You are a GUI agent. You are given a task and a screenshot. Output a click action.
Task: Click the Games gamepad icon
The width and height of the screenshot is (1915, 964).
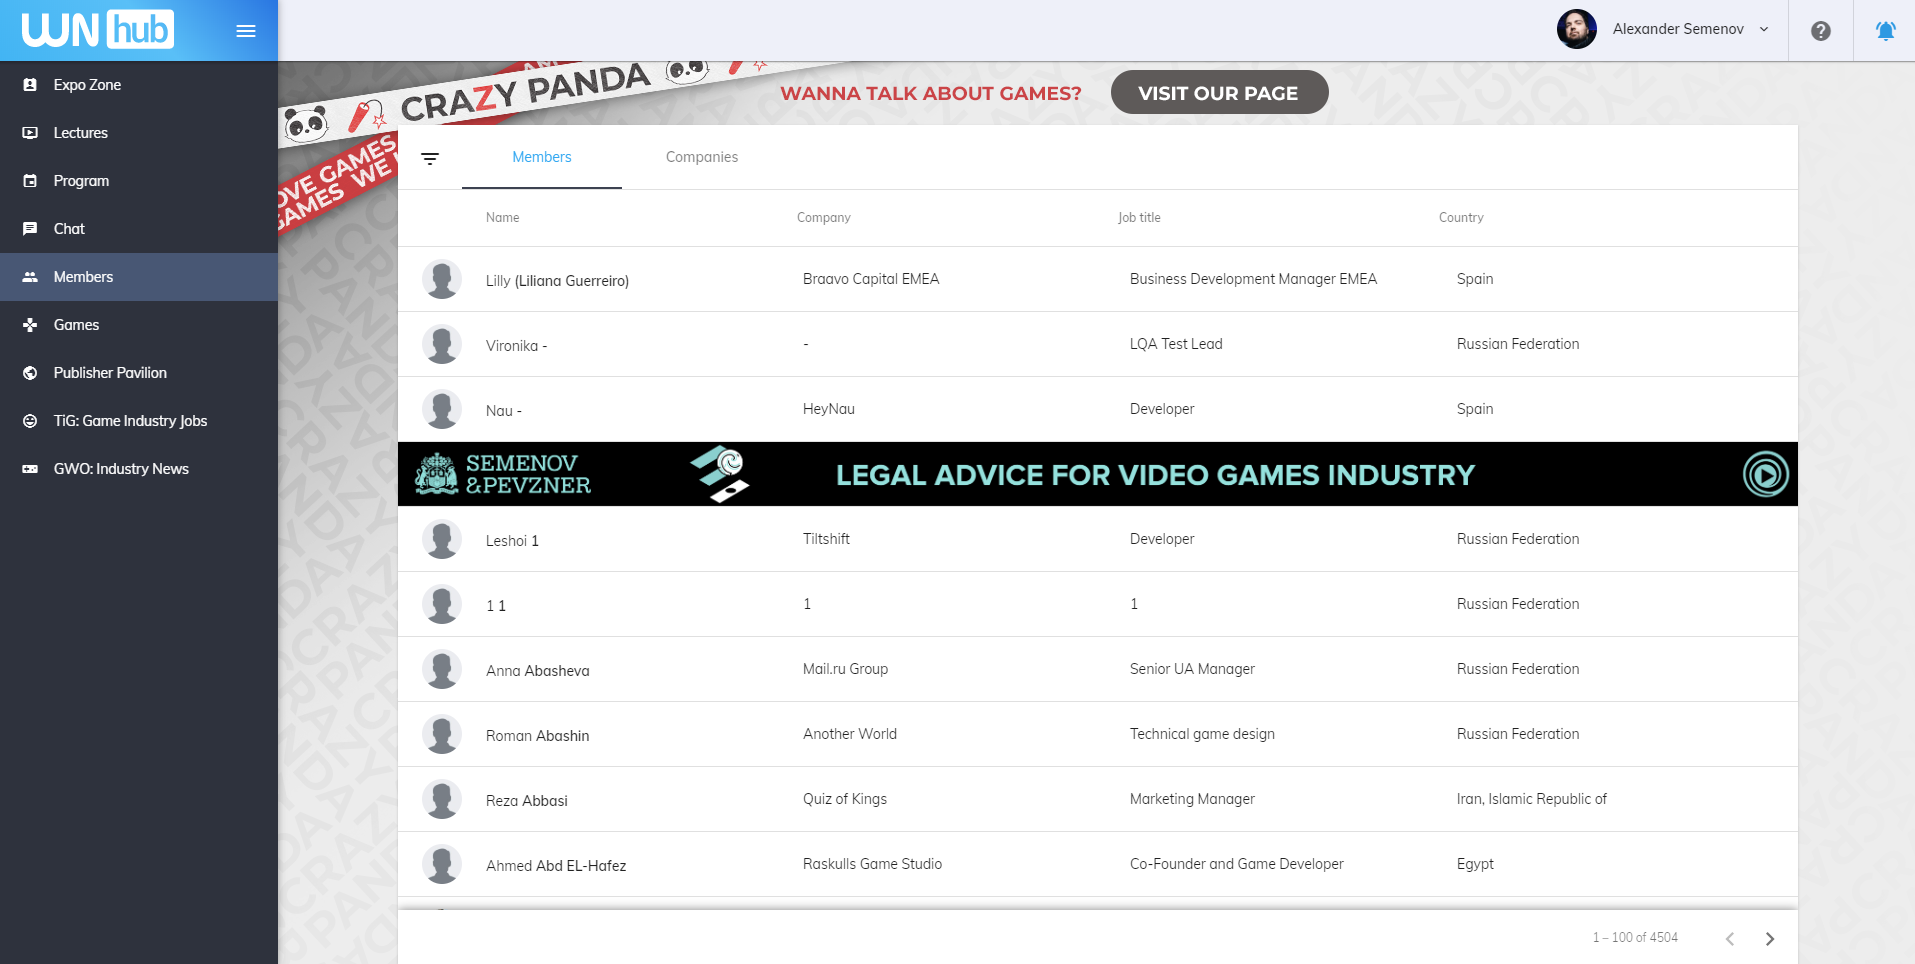pyautogui.click(x=30, y=325)
